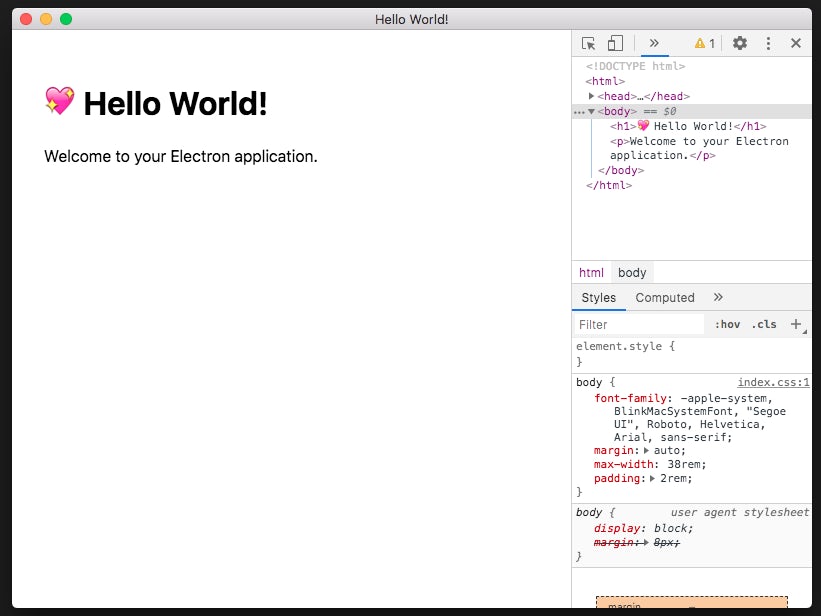Select html in the breadcrumb bar

click(590, 271)
